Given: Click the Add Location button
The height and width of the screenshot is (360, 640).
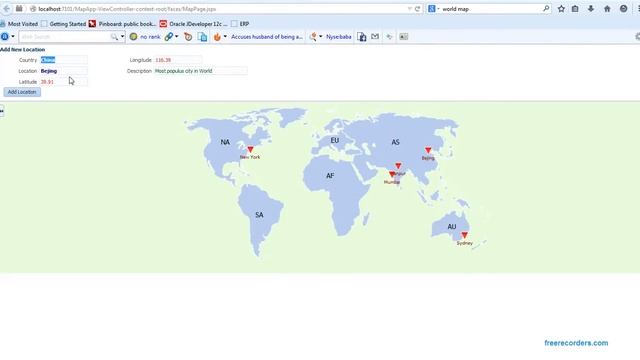Looking at the screenshot, I should (22, 92).
